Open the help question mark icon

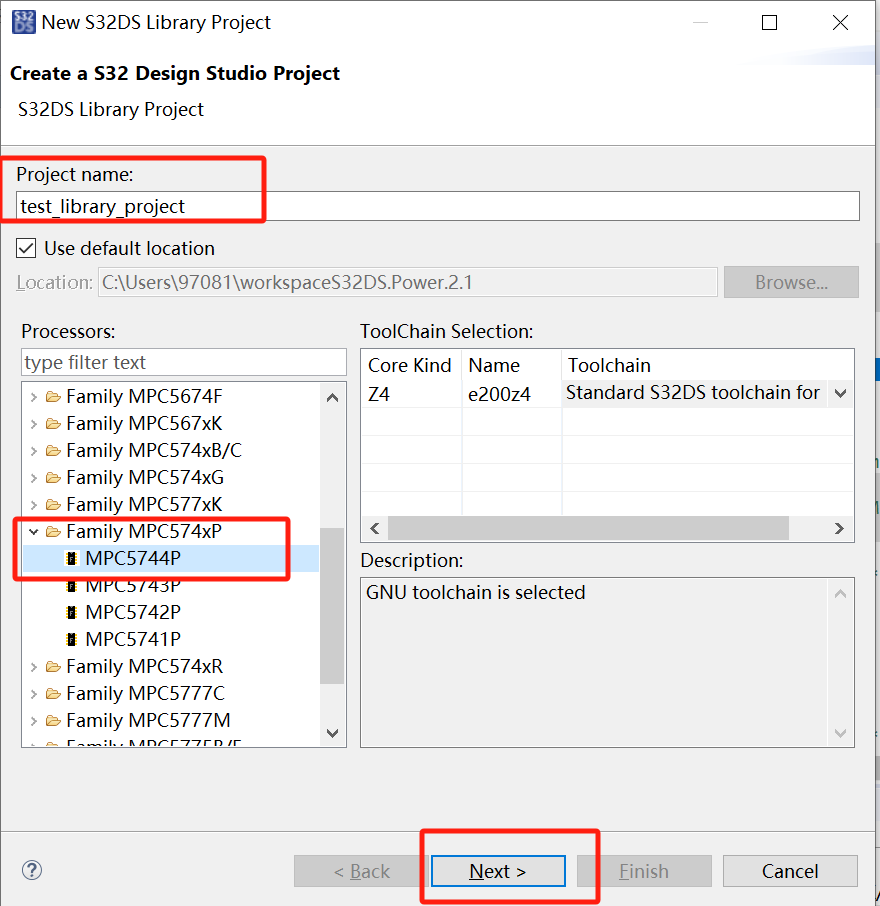click(x=32, y=870)
